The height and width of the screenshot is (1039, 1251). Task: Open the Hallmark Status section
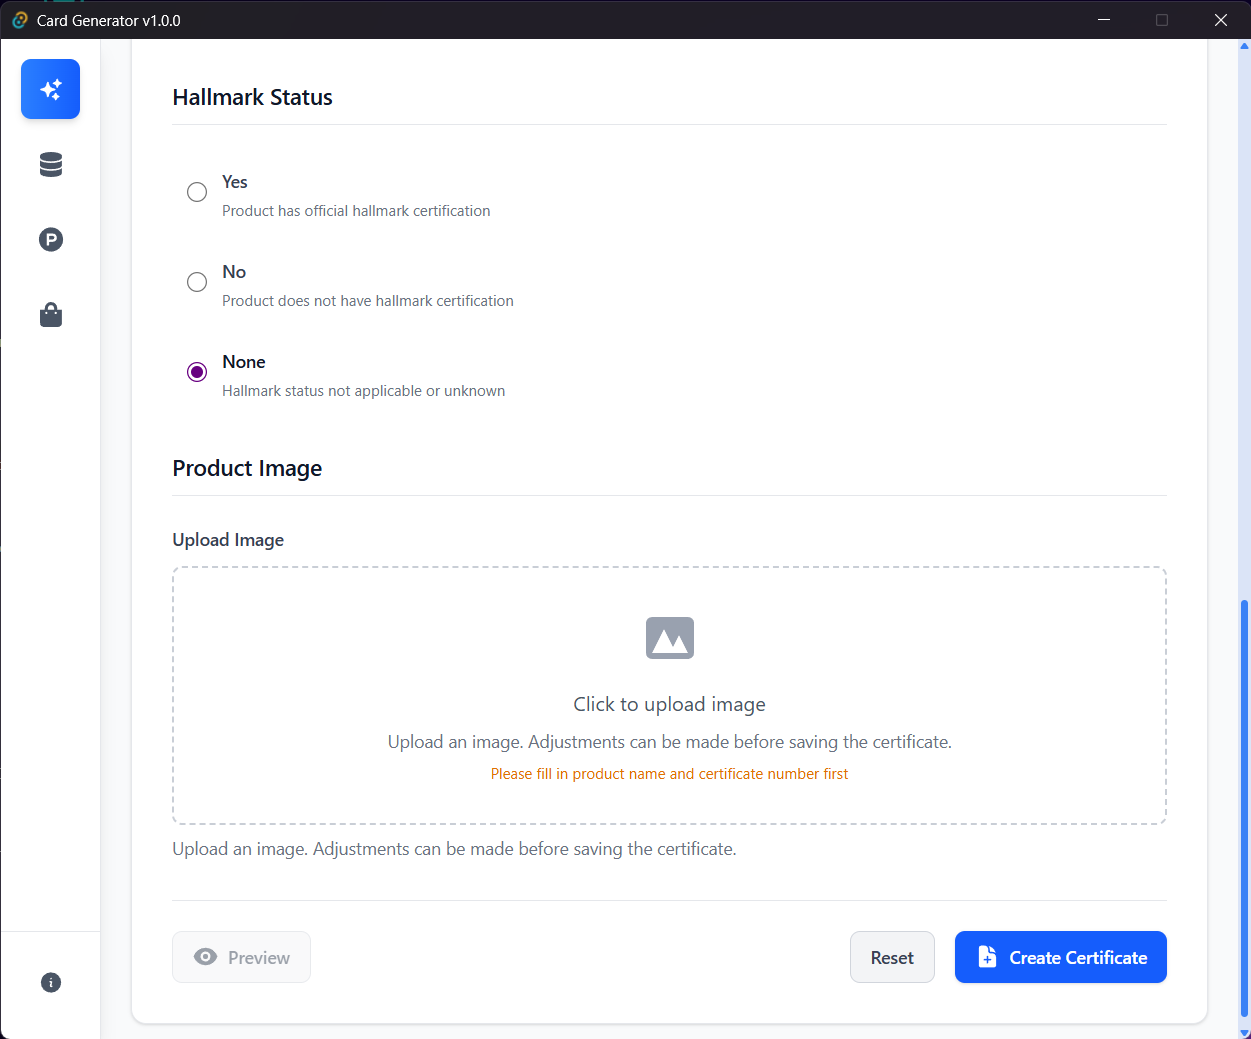coord(252,97)
